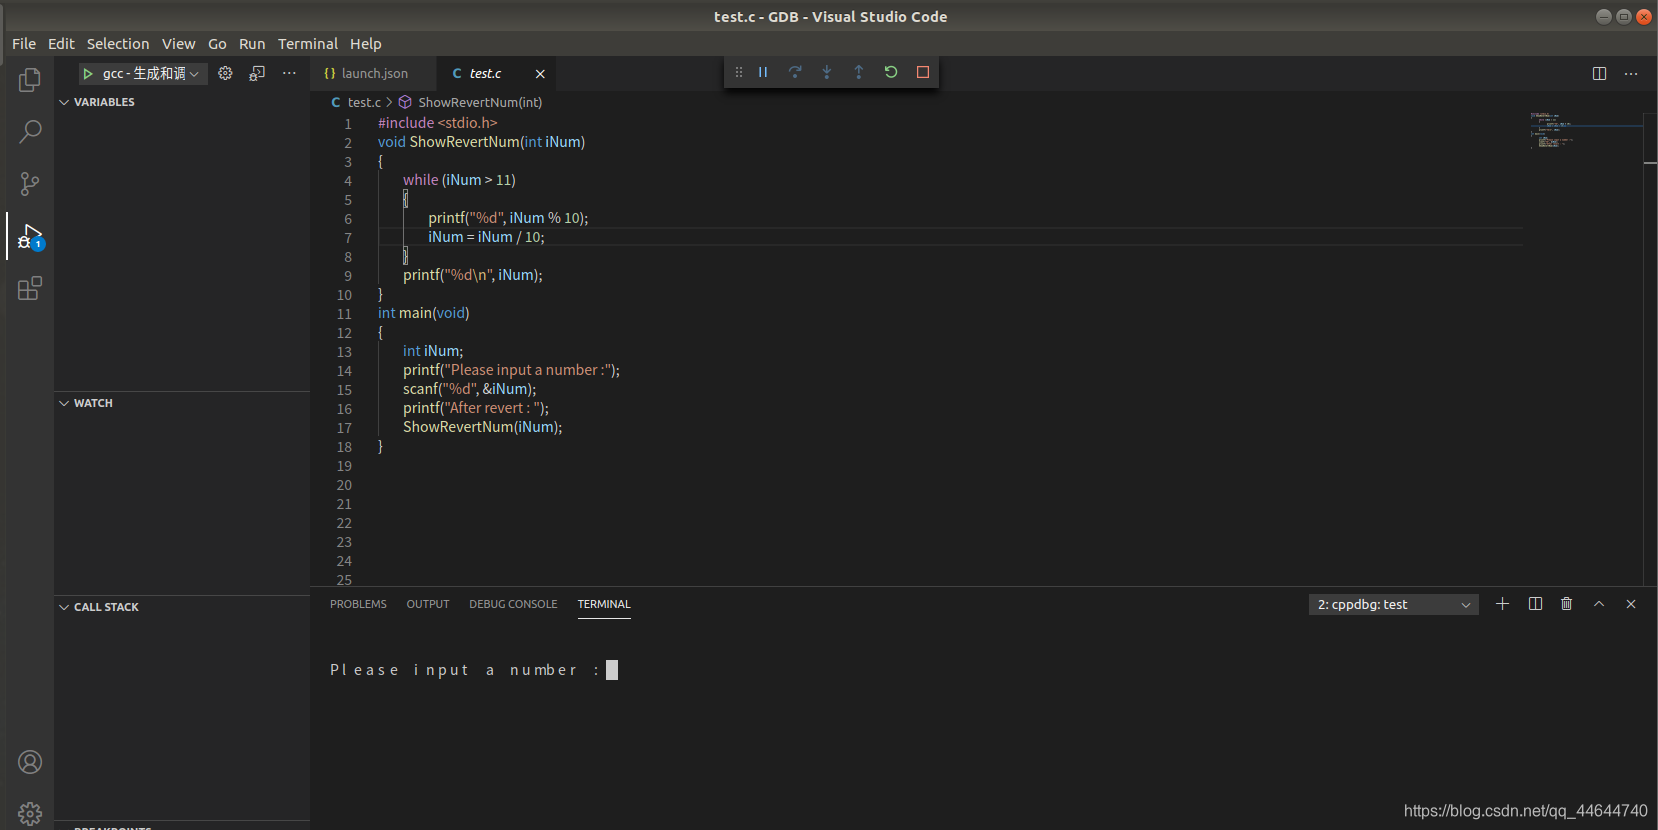This screenshot has height=830, width=1658.
Task: Close the test.c editor tab
Action: pos(540,74)
